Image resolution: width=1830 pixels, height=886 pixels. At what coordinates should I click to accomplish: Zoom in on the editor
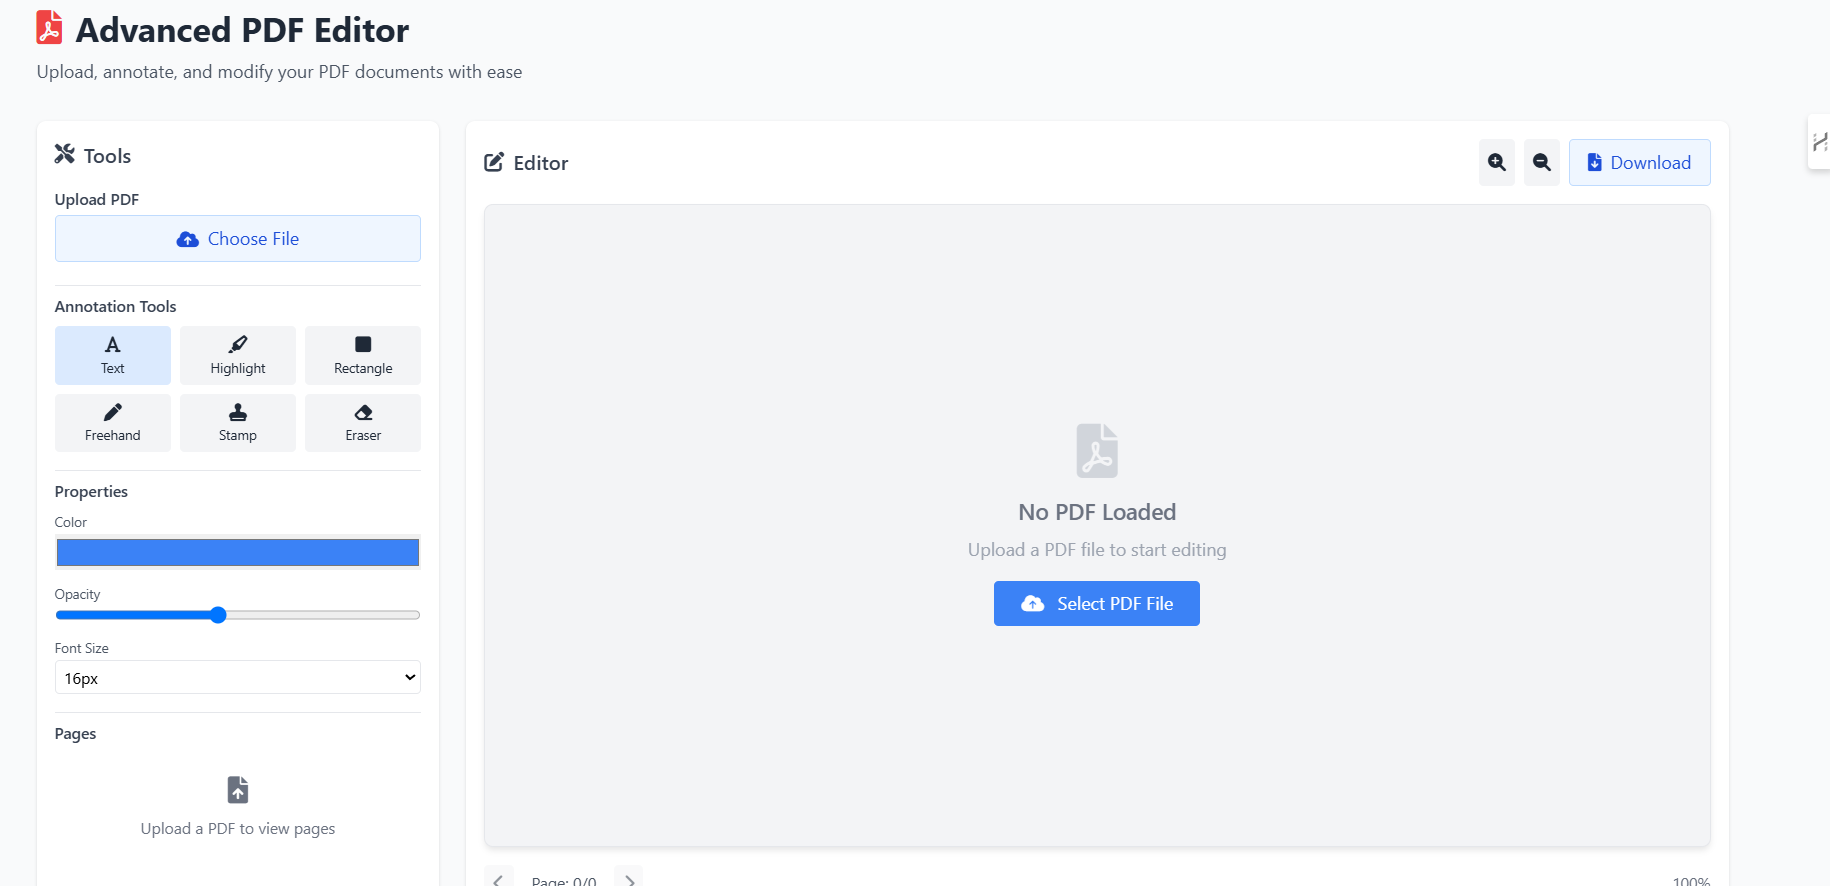(1496, 162)
